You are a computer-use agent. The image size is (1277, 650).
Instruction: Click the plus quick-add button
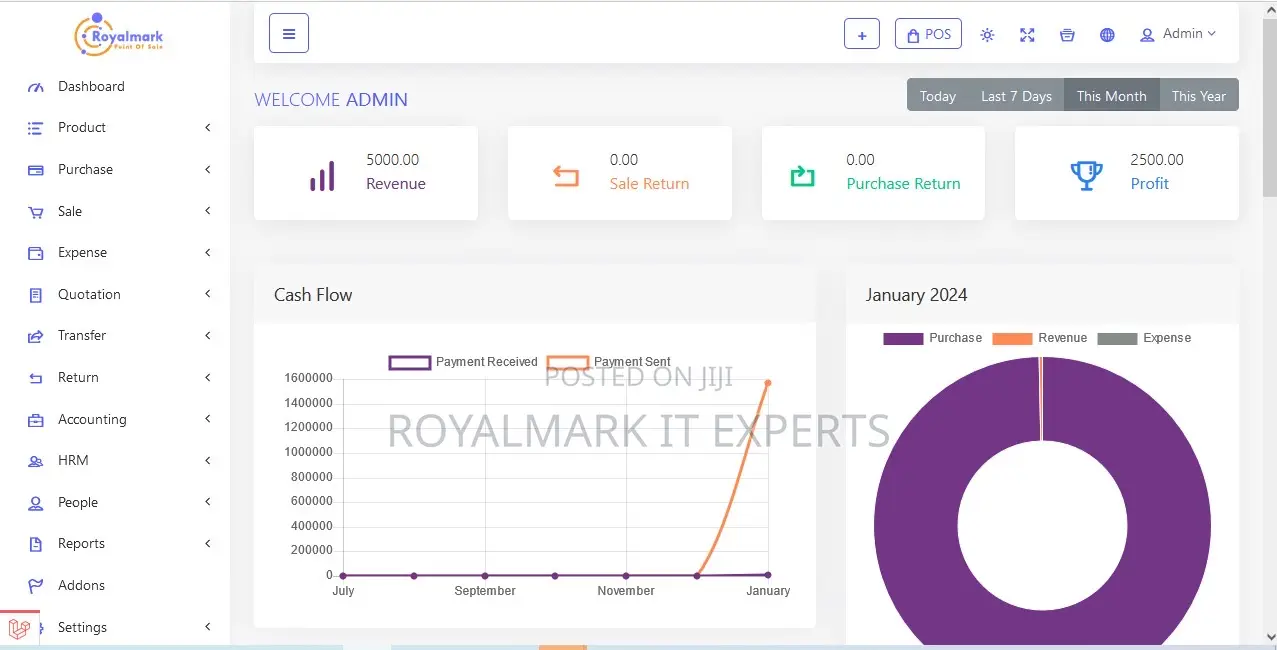pos(862,34)
